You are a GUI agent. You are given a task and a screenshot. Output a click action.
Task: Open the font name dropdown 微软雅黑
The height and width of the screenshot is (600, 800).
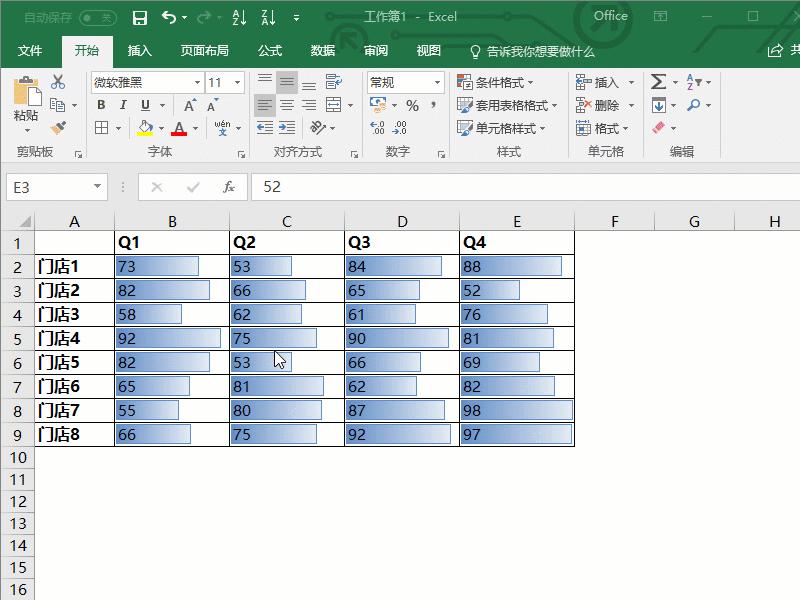pos(197,82)
